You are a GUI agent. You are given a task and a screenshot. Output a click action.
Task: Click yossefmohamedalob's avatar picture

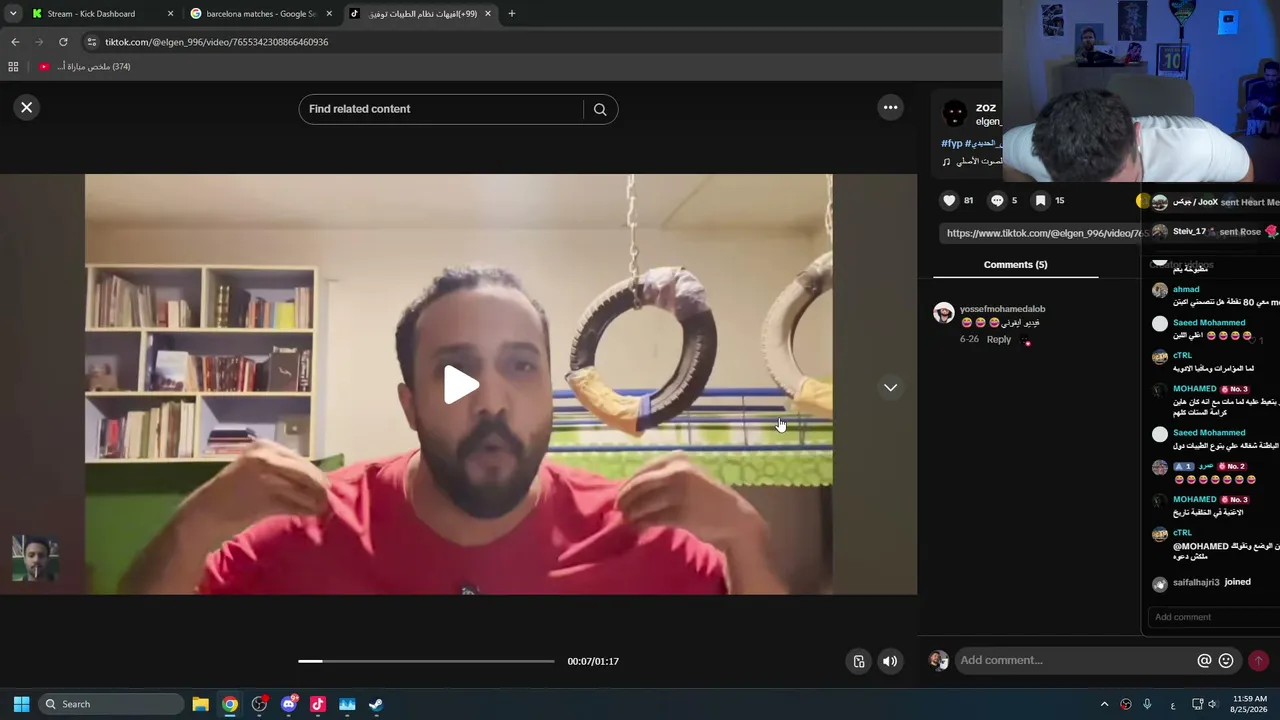(943, 313)
